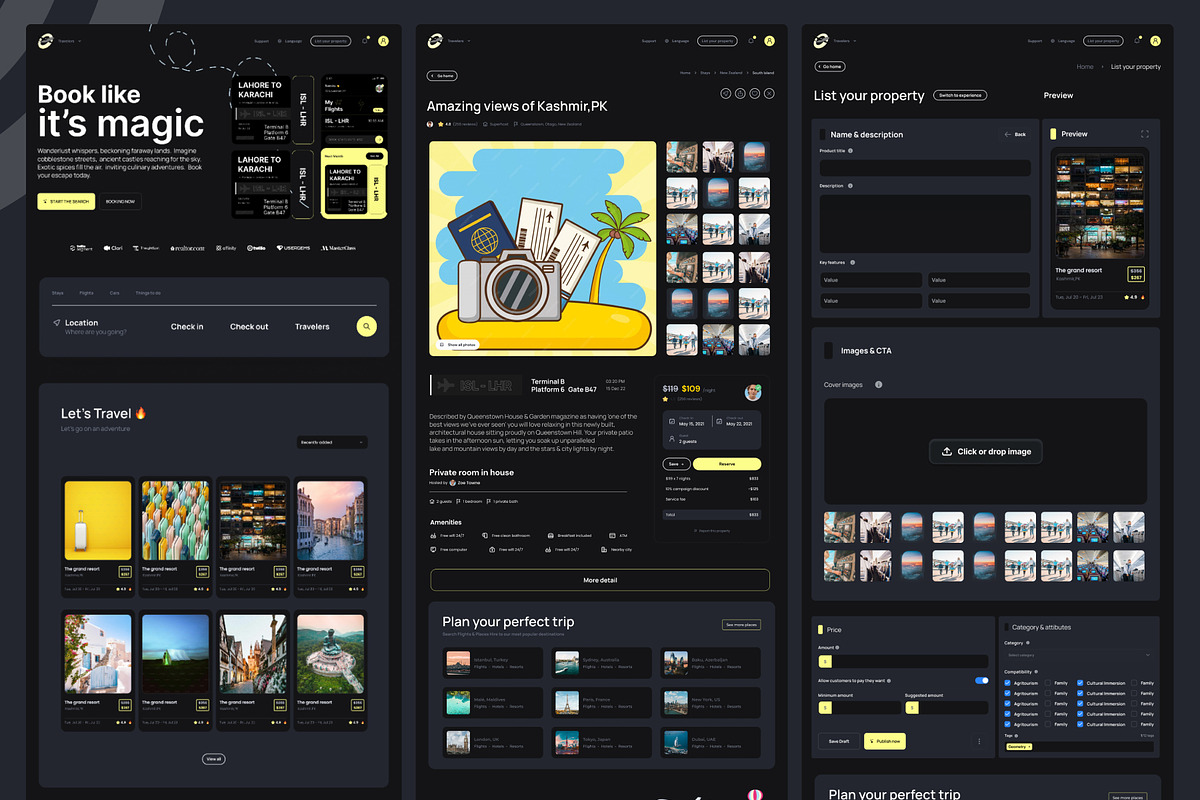Click the Description text area
The image size is (1200, 800).
click(x=925, y=223)
